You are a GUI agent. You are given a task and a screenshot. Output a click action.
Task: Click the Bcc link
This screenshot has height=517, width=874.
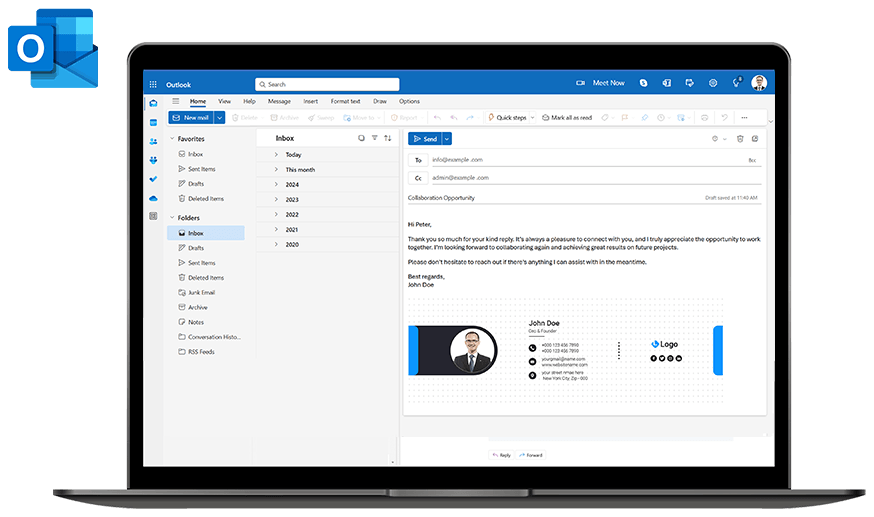752,160
